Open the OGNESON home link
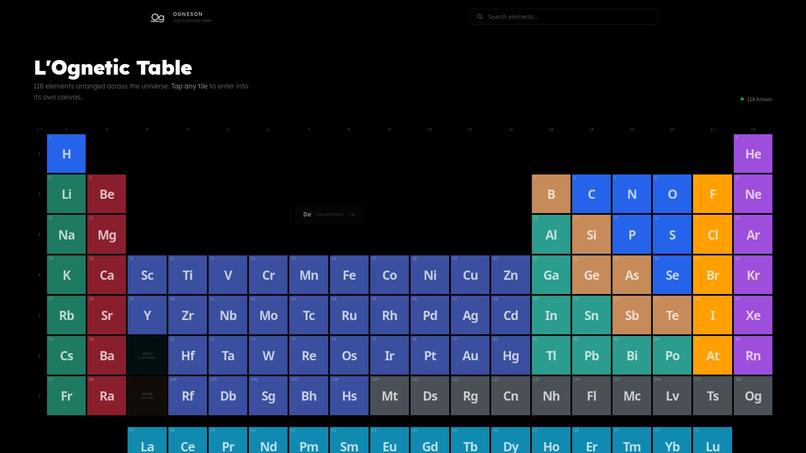This screenshot has height=453, width=806. point(188,14)
